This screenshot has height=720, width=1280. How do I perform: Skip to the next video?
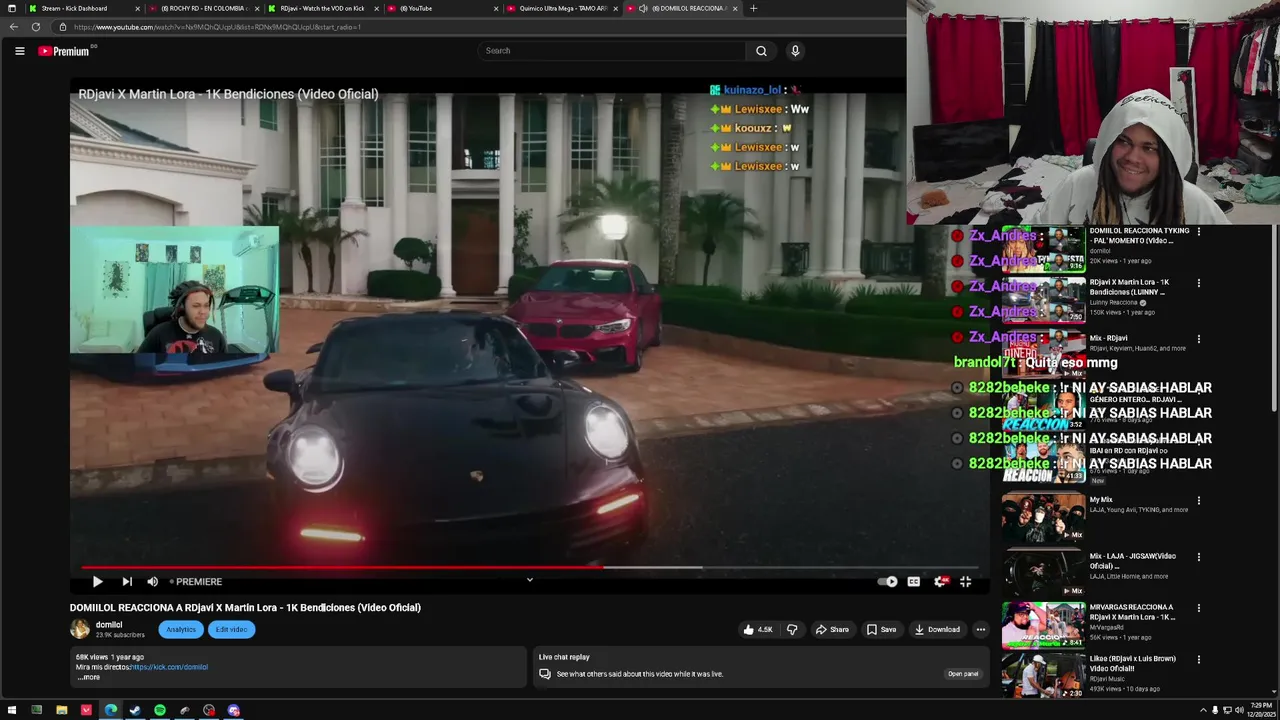point(127,581)
